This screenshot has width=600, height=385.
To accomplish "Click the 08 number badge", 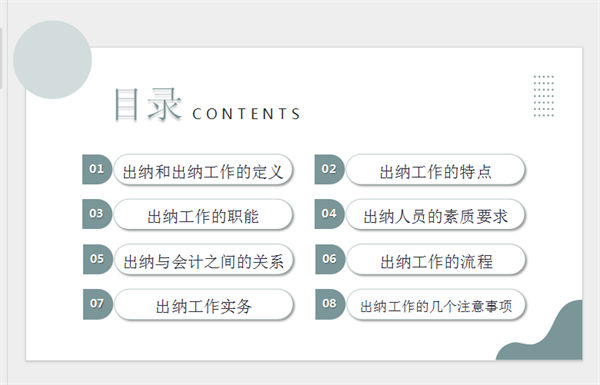I will (330, 304).
